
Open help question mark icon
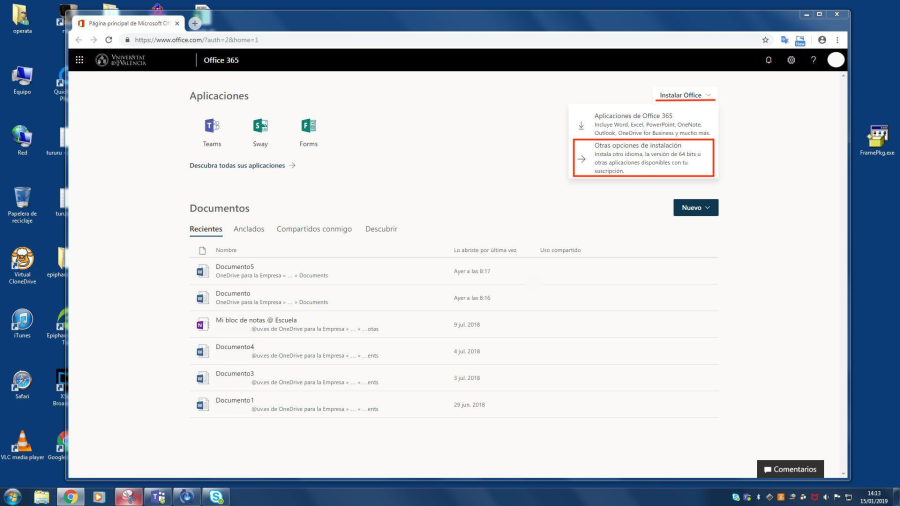tap(813, 60)
